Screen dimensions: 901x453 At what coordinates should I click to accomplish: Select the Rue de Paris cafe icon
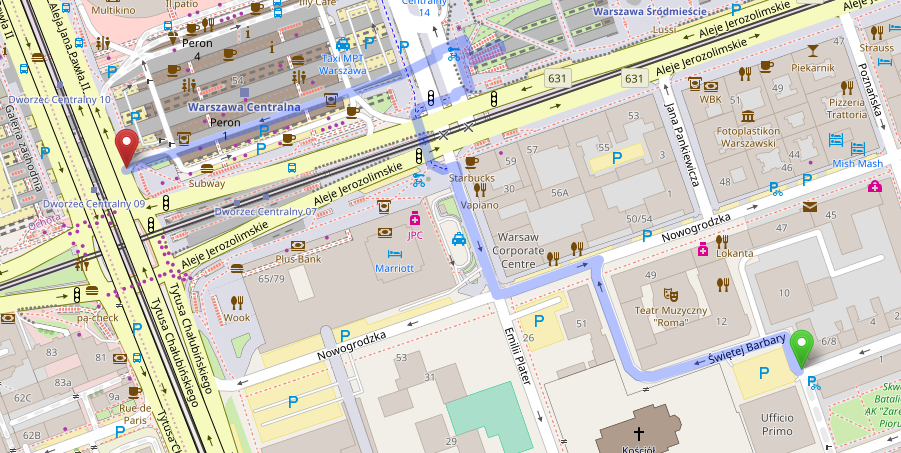[x=134, y=393]
